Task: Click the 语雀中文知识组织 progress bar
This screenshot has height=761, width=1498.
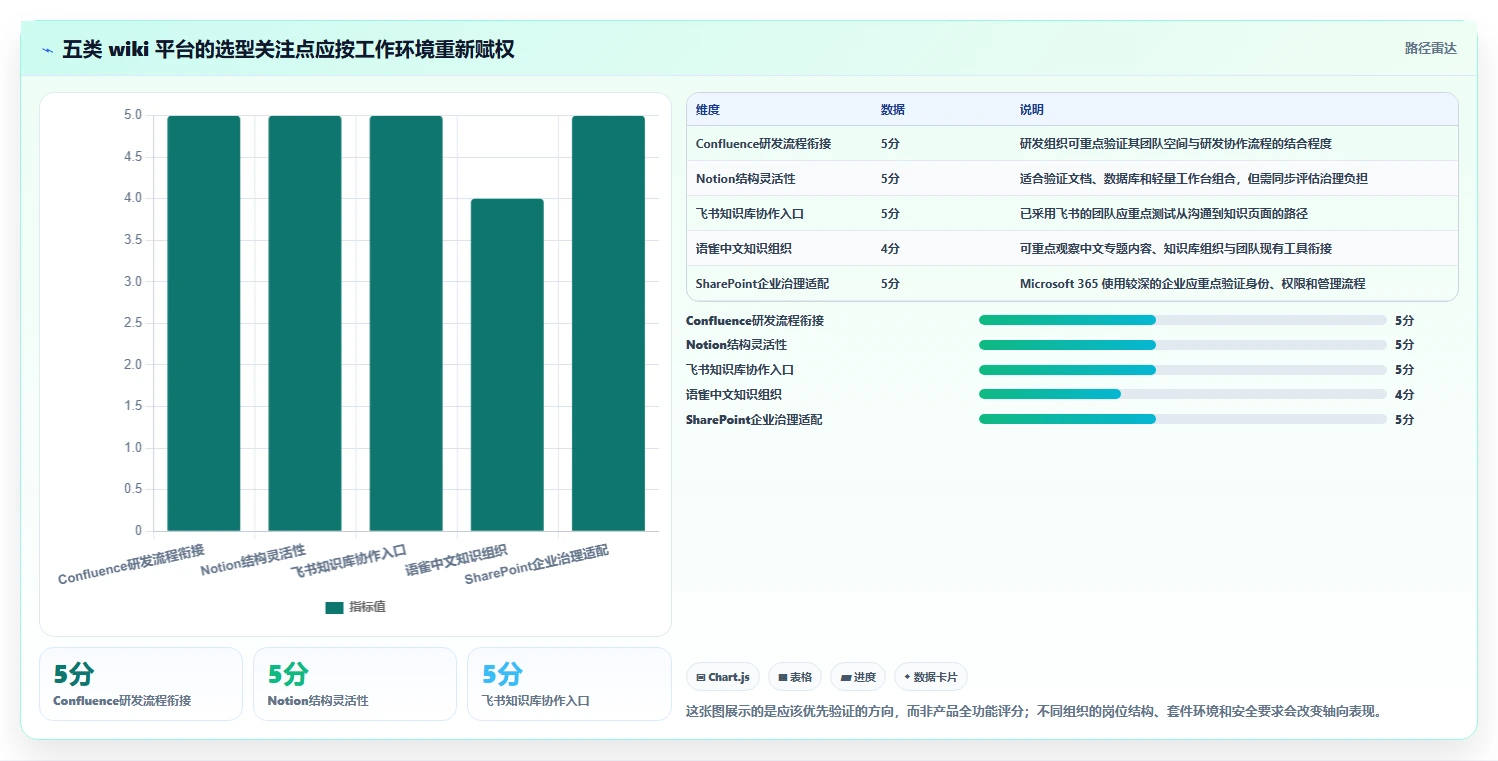Action: (1183, 394)
